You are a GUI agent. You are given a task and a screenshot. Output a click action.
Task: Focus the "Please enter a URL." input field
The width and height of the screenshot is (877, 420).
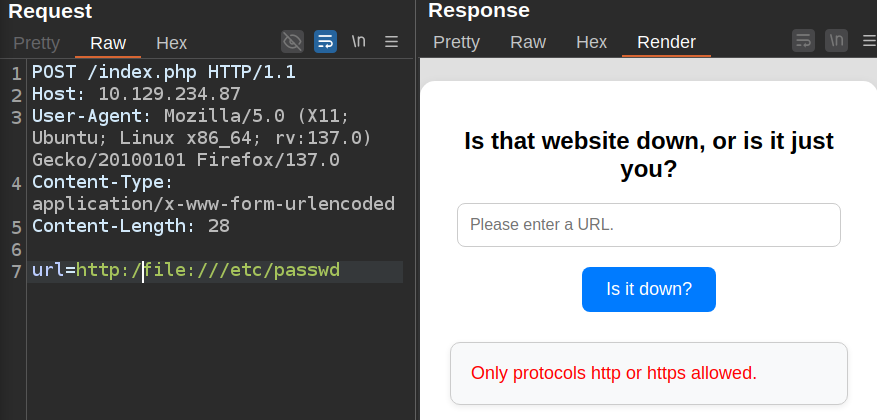coord(648,225)
